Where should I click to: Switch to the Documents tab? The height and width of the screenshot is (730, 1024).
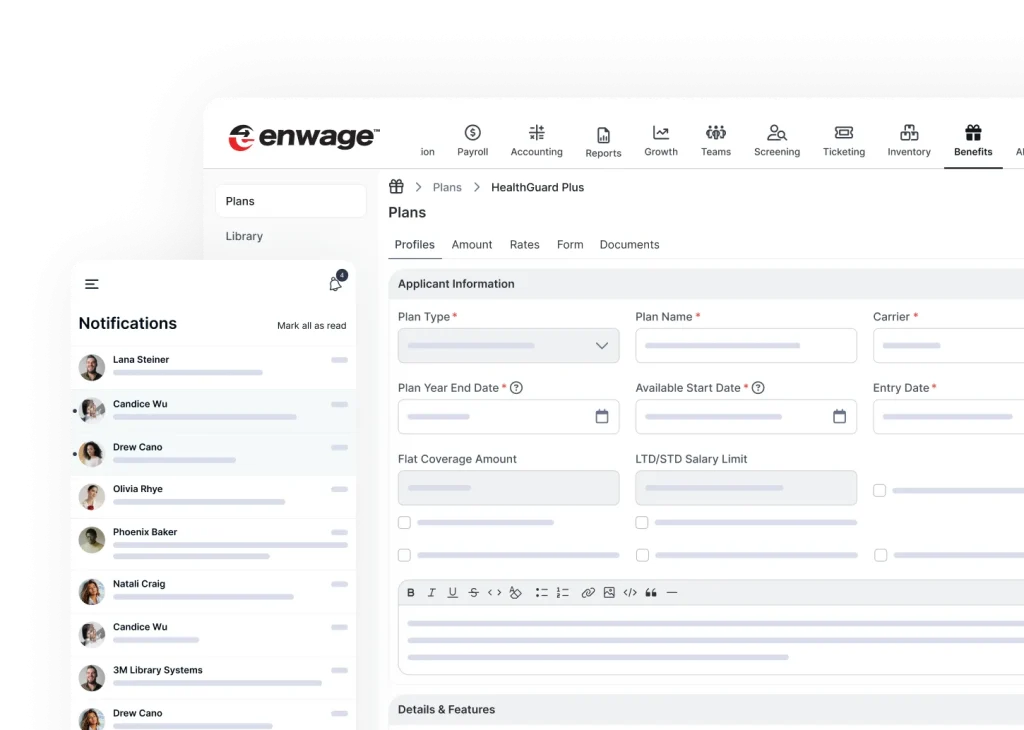coord(629,245)
